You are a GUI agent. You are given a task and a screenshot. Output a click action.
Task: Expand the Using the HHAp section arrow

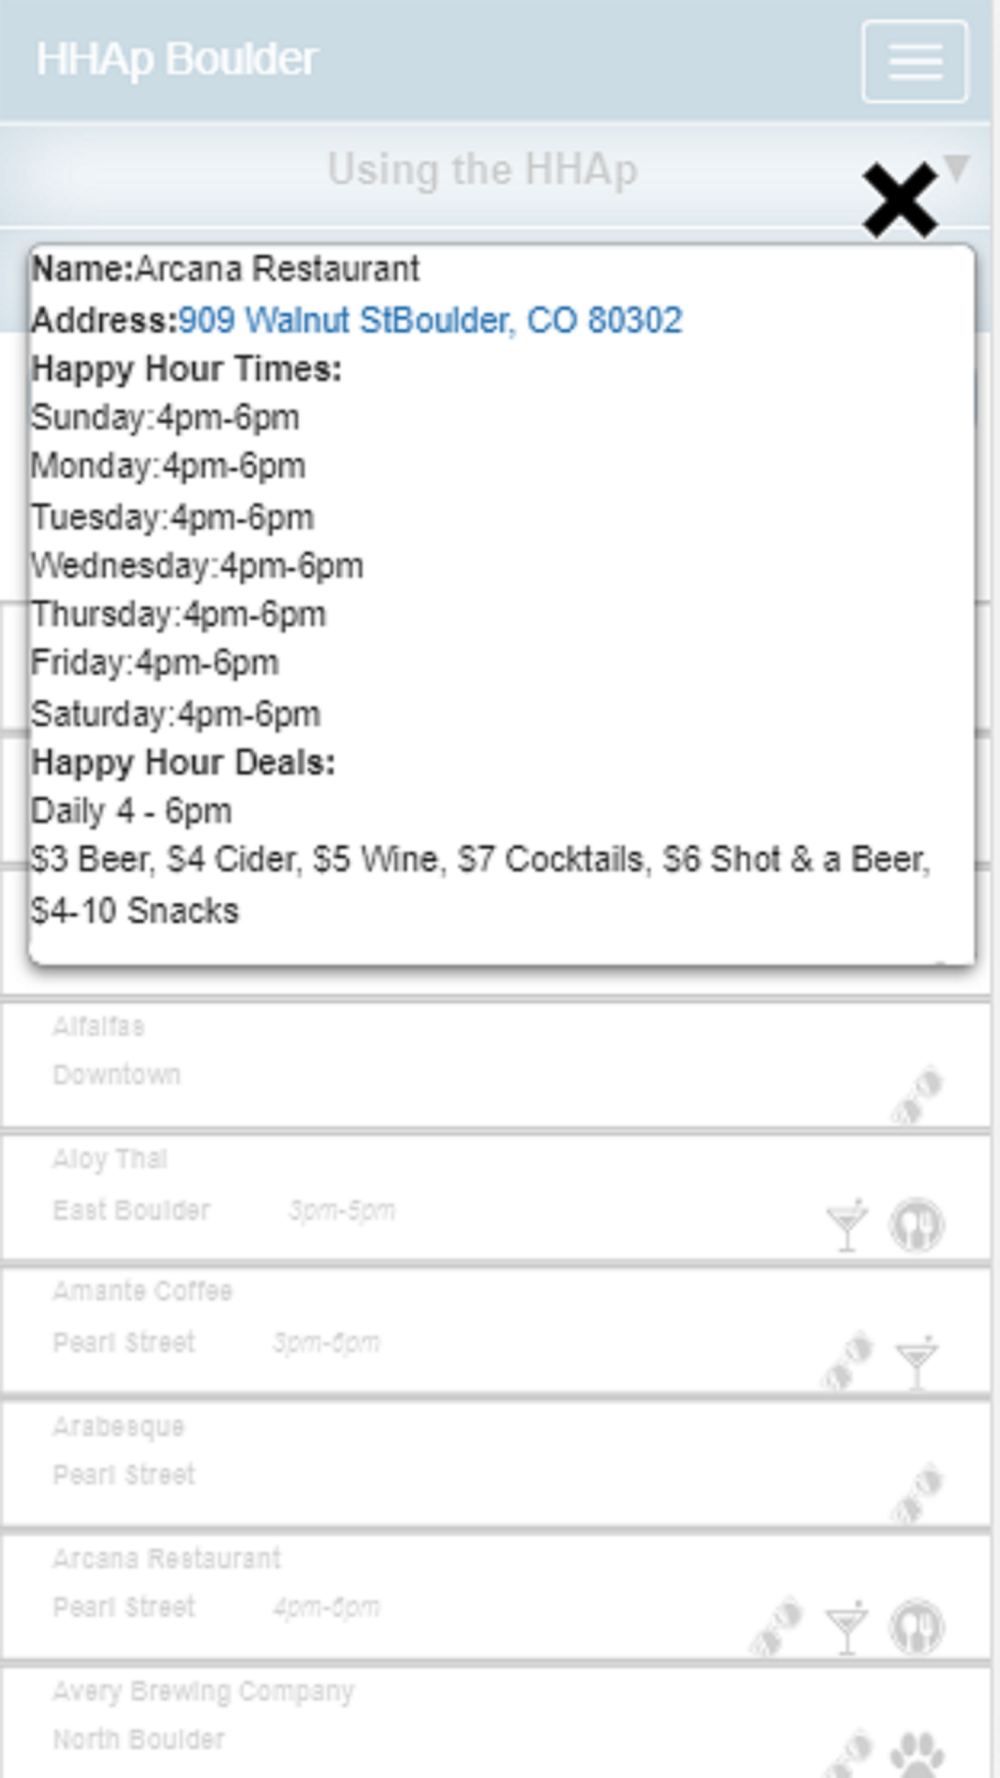coord(957,167)
